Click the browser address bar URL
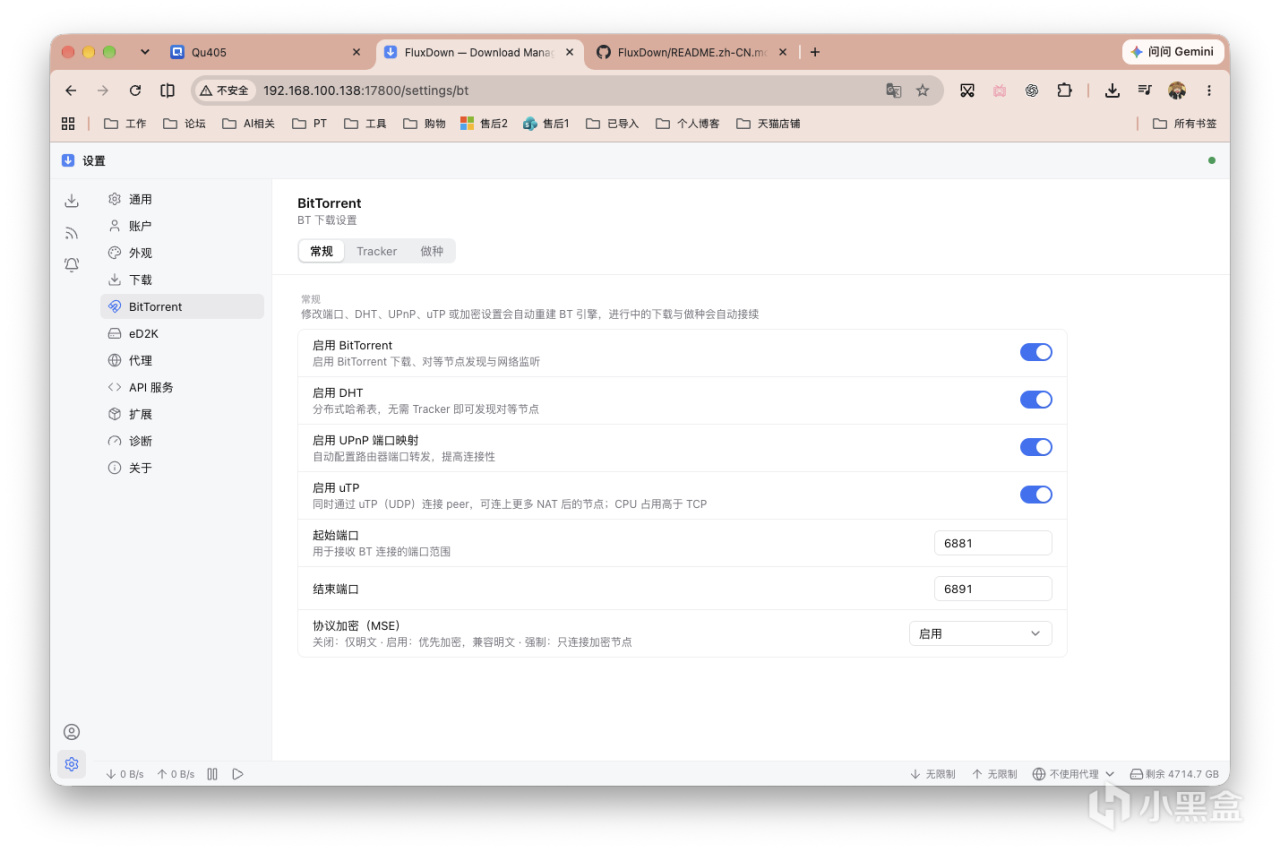This screenshot has height=852, width=1280. 366,90
